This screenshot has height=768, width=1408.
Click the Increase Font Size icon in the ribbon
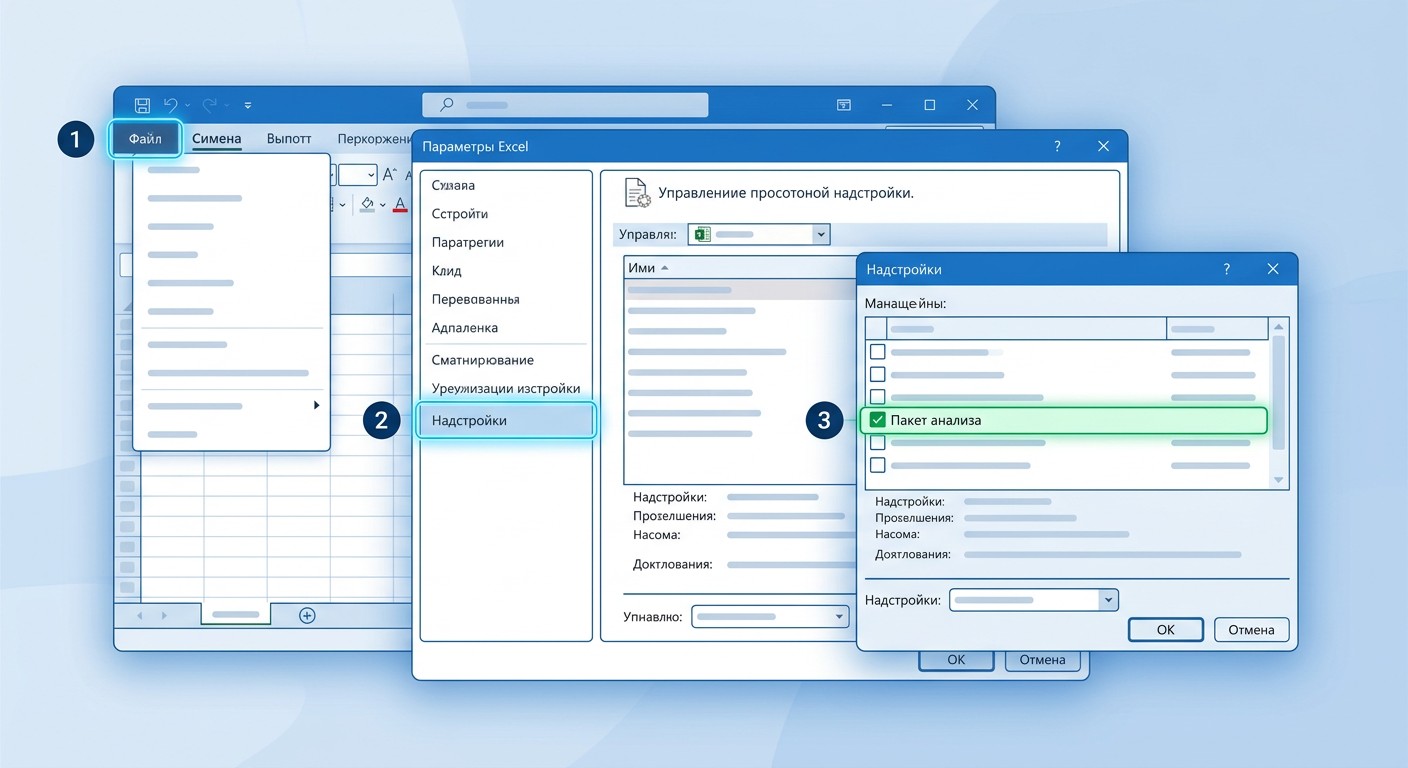point(391,175)
